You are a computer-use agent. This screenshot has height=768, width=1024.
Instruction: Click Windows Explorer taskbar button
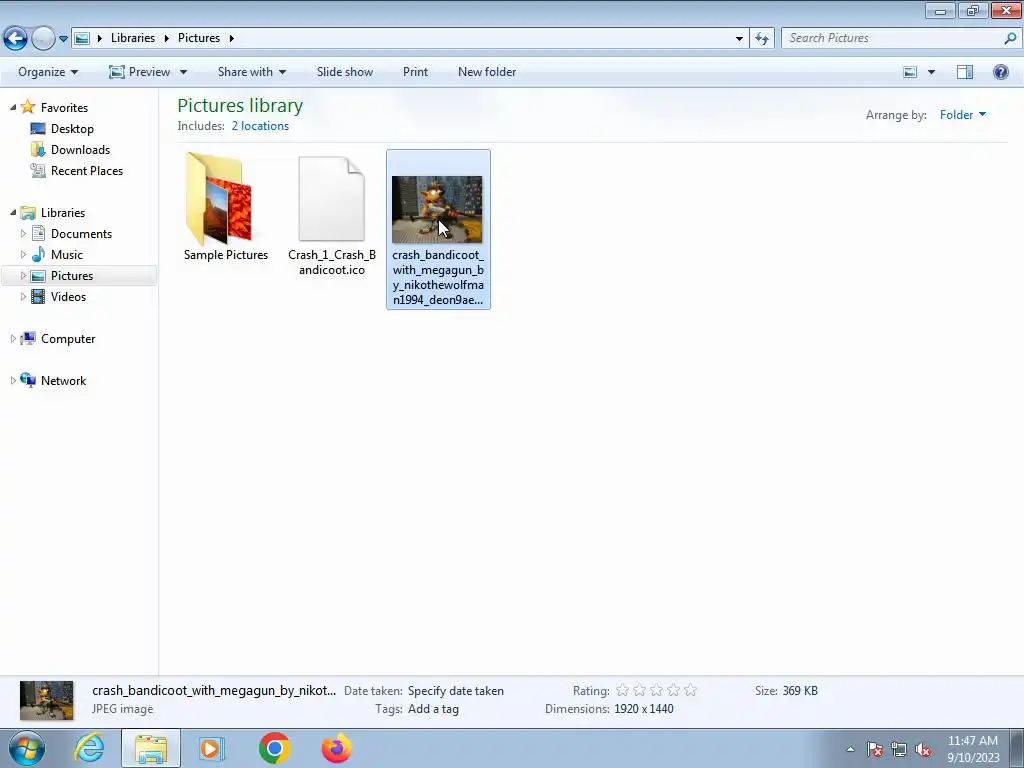(x=151, y=748)
